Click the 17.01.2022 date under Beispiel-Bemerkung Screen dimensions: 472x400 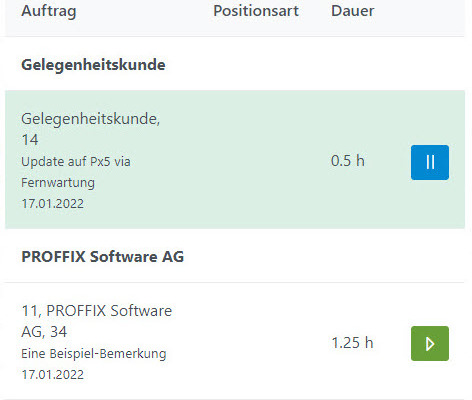52,375
